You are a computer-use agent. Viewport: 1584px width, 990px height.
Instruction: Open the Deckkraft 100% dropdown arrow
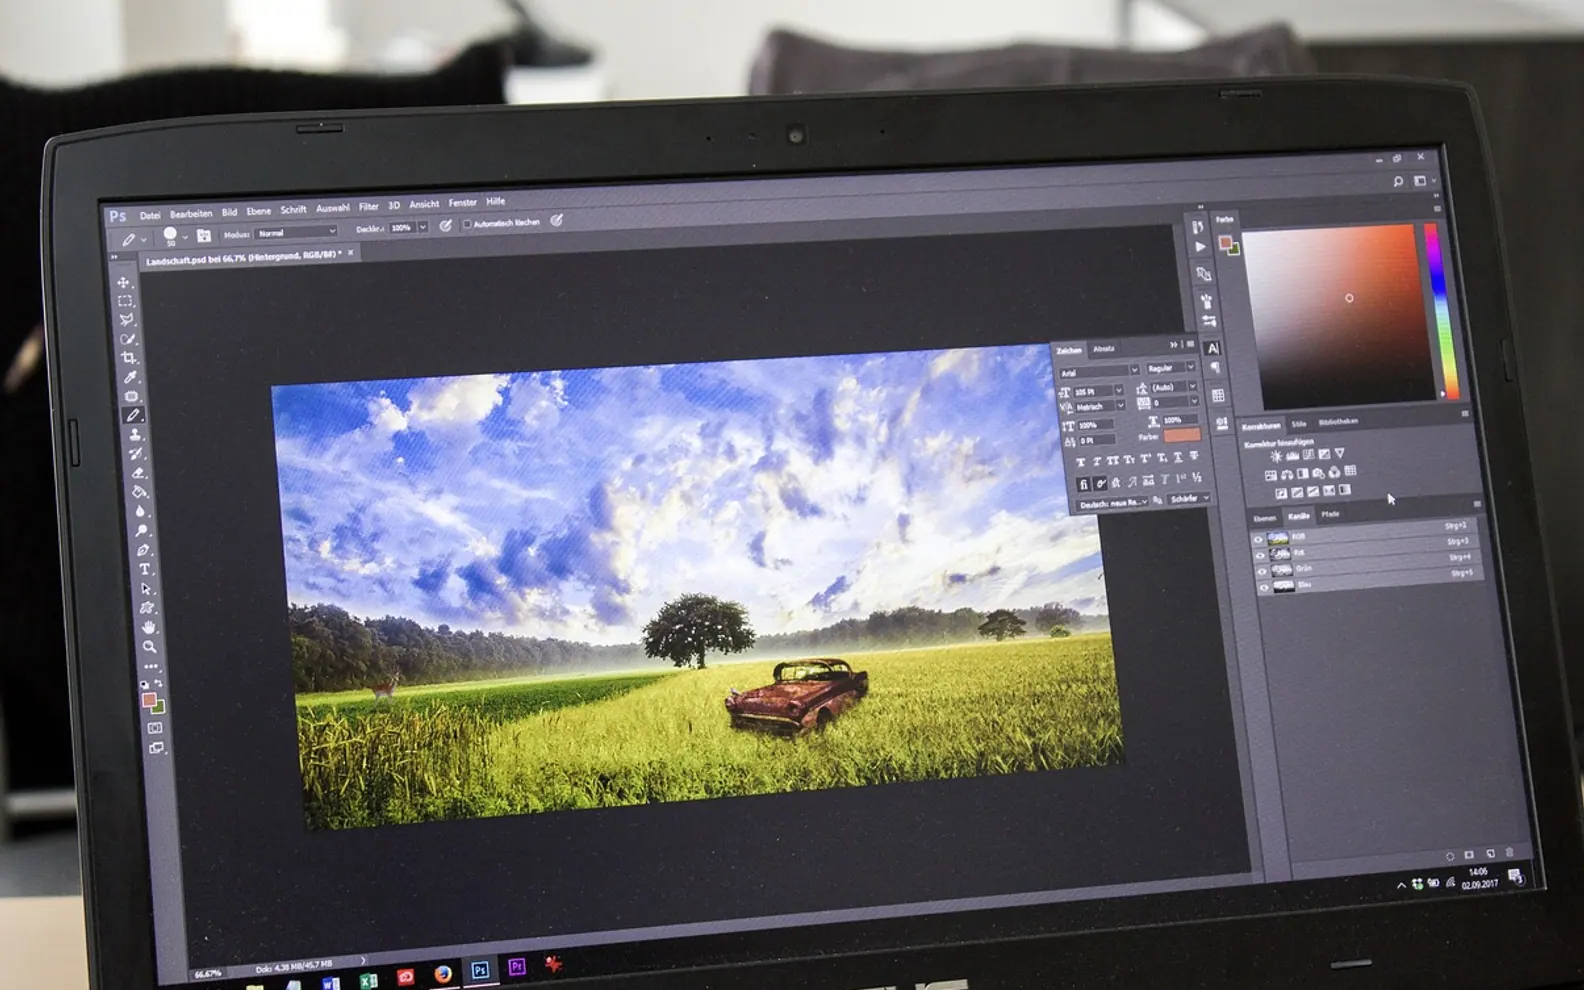(x=423, y=227)
